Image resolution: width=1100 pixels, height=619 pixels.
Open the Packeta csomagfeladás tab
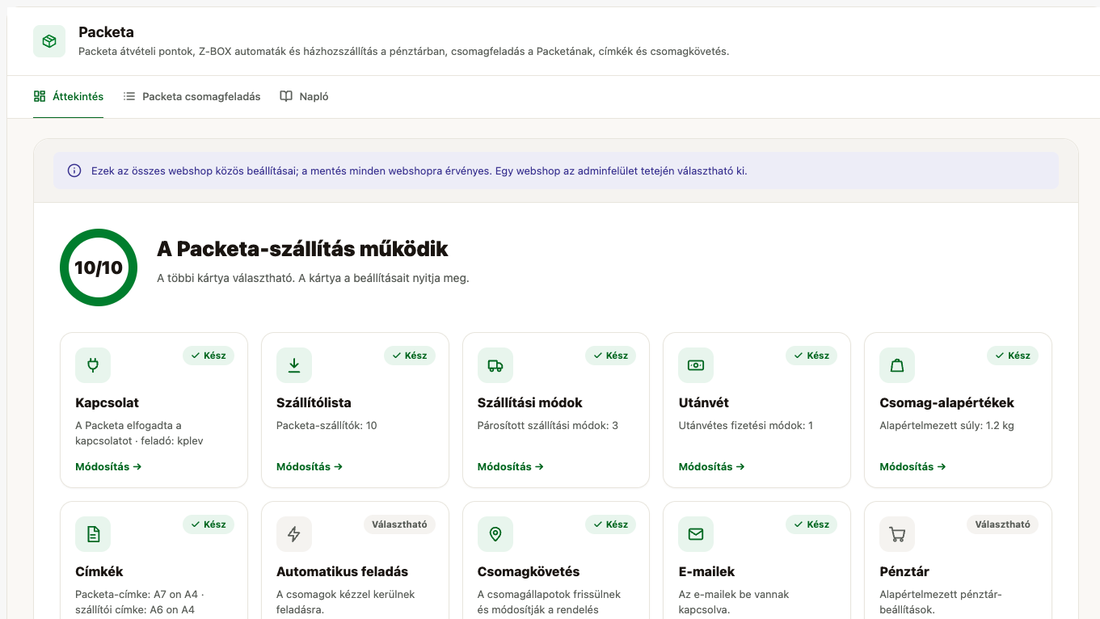pyautogui.click(x=192, y=96)
